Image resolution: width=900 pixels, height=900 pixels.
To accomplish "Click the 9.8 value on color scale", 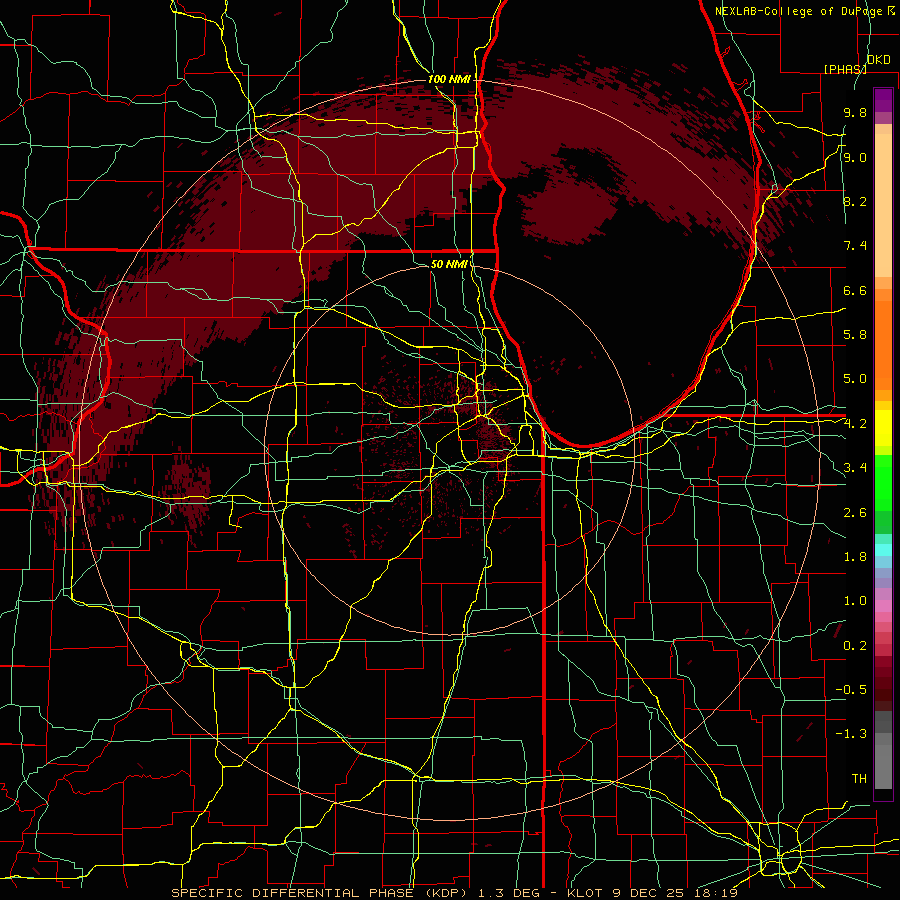I will [x=855, y=113].
